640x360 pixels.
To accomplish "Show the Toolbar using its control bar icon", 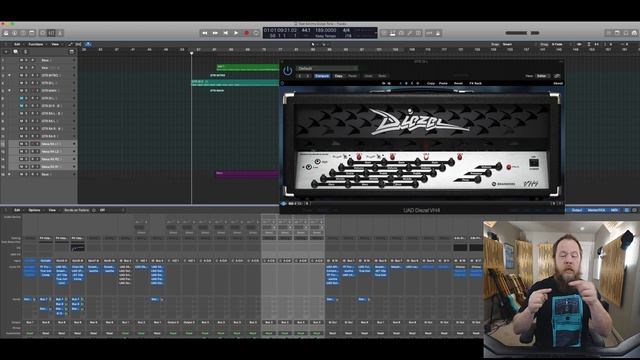I will pyautogui.click(x=31, y=33).
